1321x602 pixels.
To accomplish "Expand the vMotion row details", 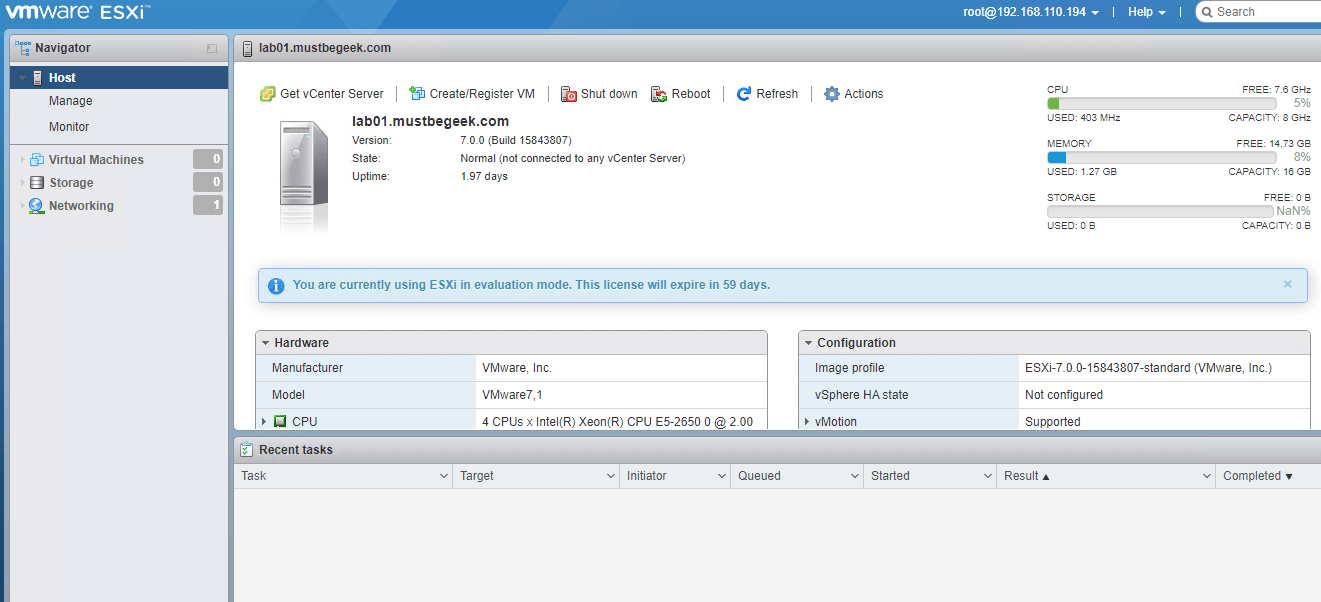I will tap(808, 421).
